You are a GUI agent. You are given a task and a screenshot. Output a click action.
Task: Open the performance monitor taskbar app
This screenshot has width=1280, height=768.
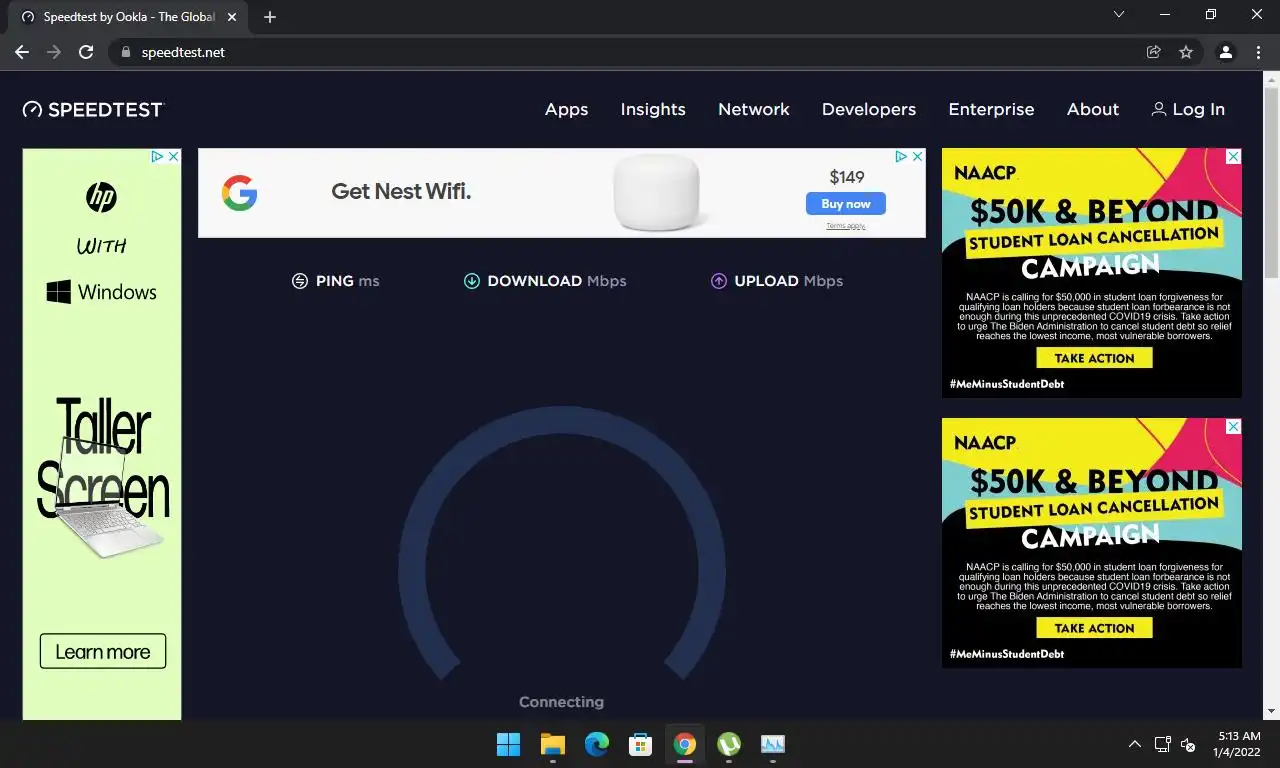(773, 744)
